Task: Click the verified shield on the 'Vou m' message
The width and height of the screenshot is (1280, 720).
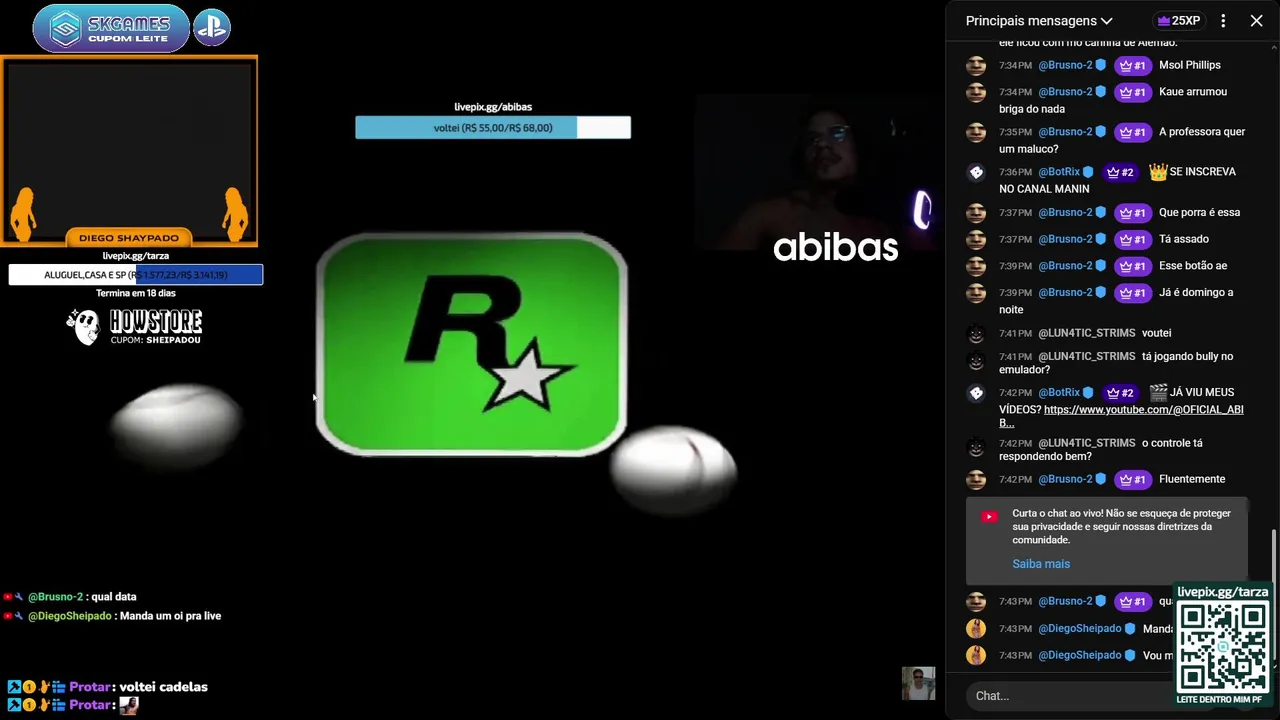Action: (x=1130, y=656)
